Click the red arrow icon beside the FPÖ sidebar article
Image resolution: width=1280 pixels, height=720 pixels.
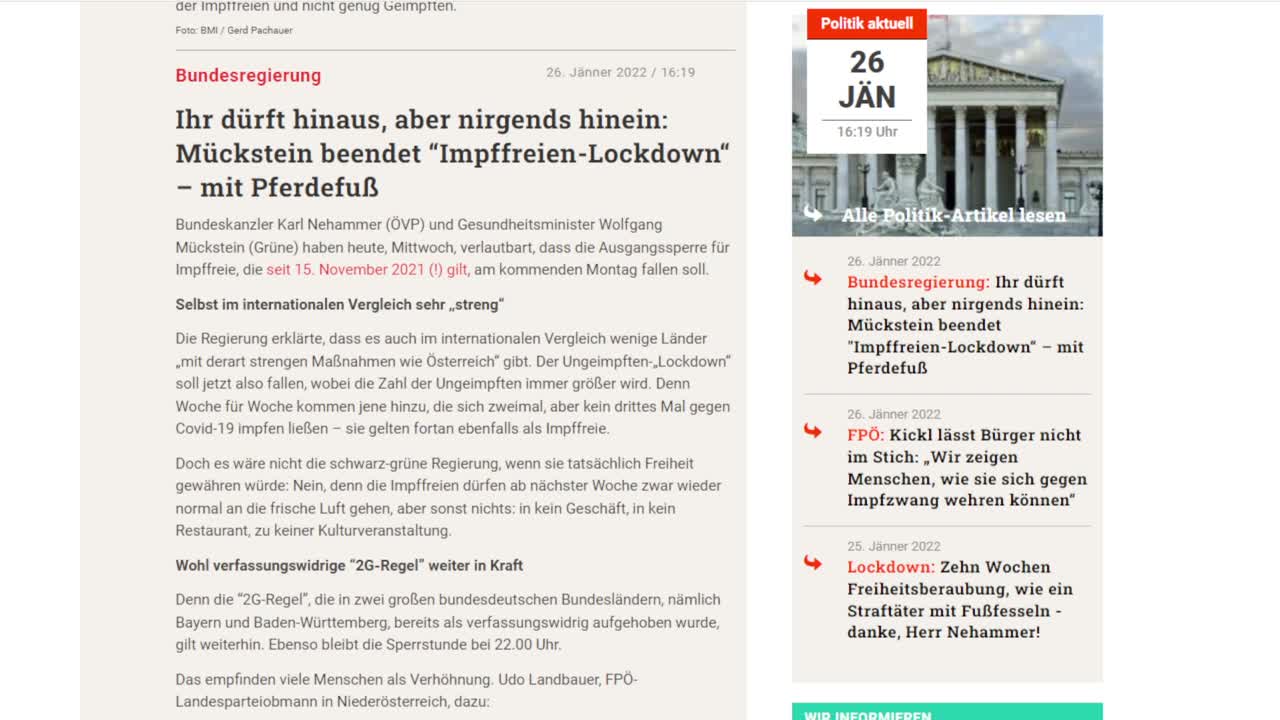click(x=813, y=431)
